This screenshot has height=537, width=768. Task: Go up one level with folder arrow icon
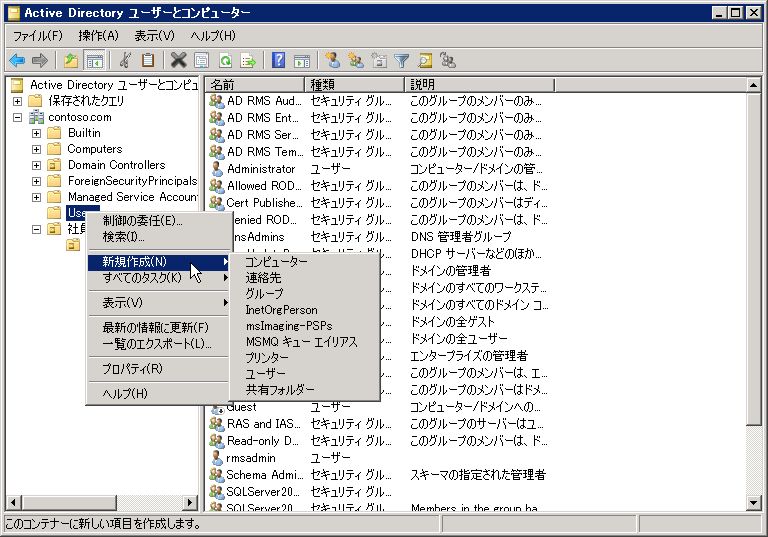coord(72,61)
